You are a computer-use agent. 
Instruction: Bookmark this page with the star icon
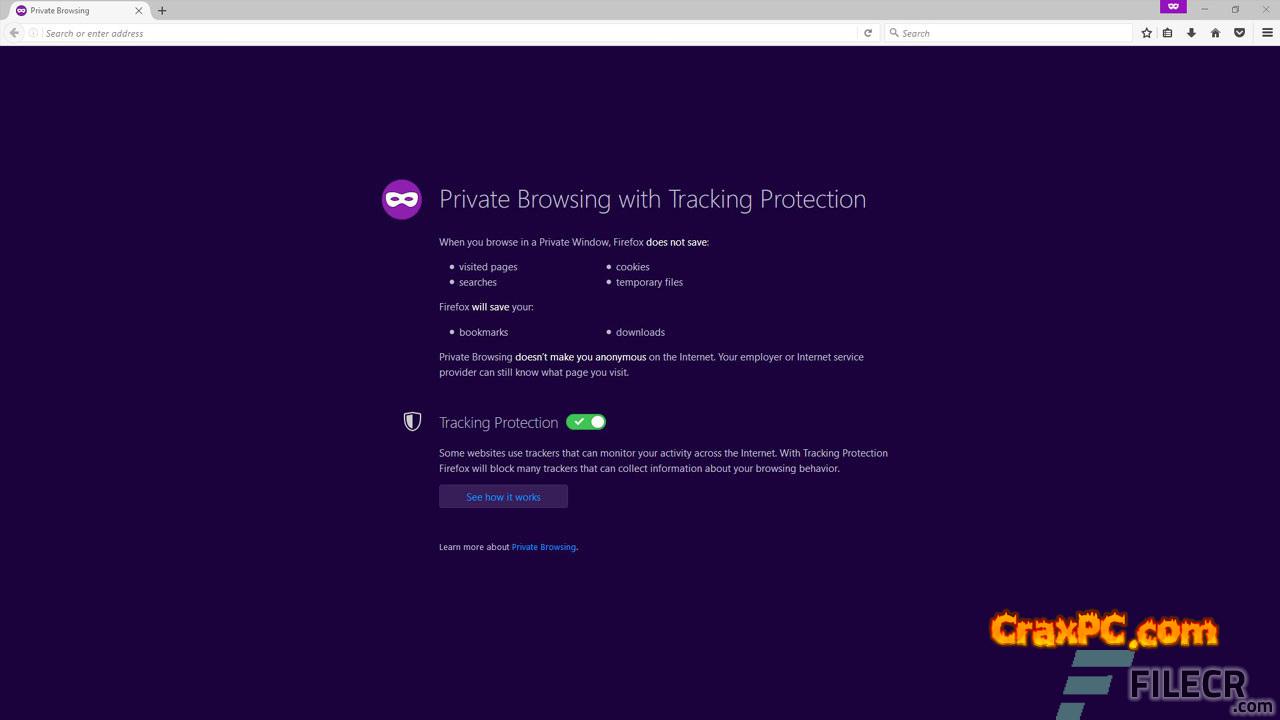[x=1147, y=33]
